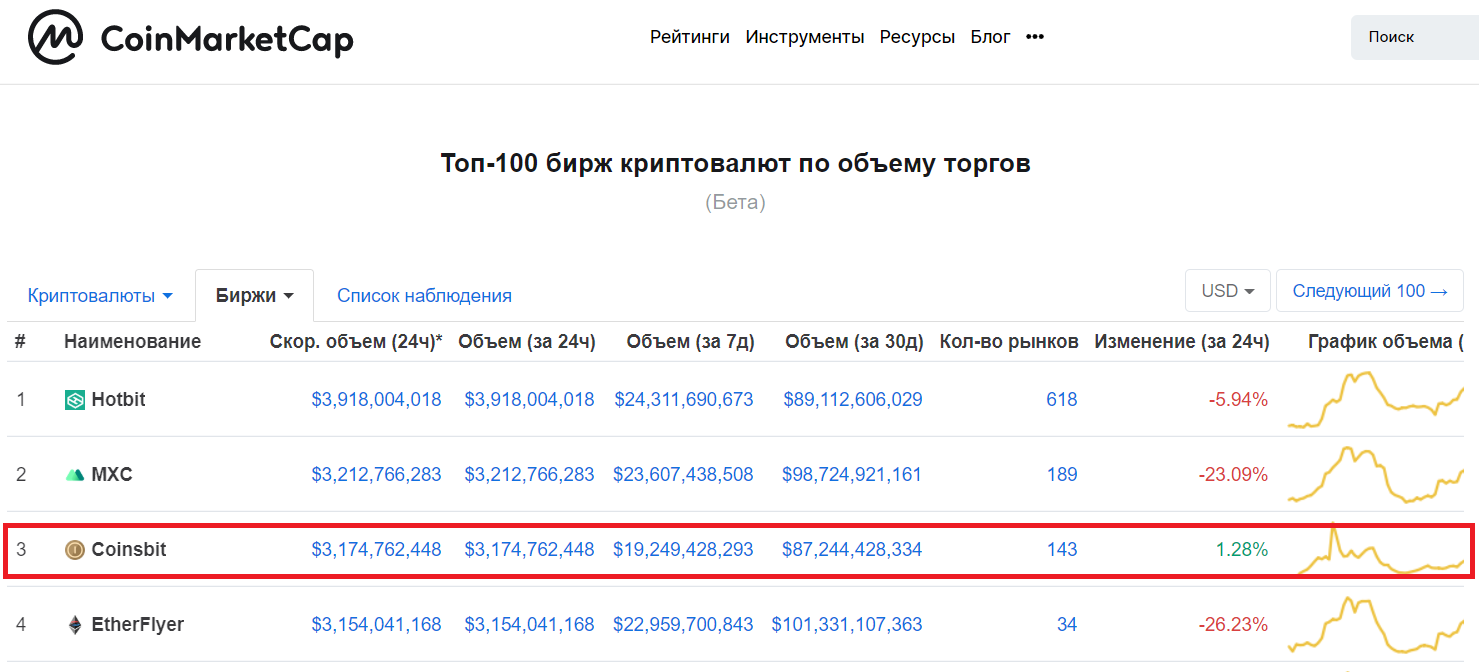Switch to the Список наблюдения tab
Image resolution: width=1479 pixels, height=672 pixels.
coord(424,296)
